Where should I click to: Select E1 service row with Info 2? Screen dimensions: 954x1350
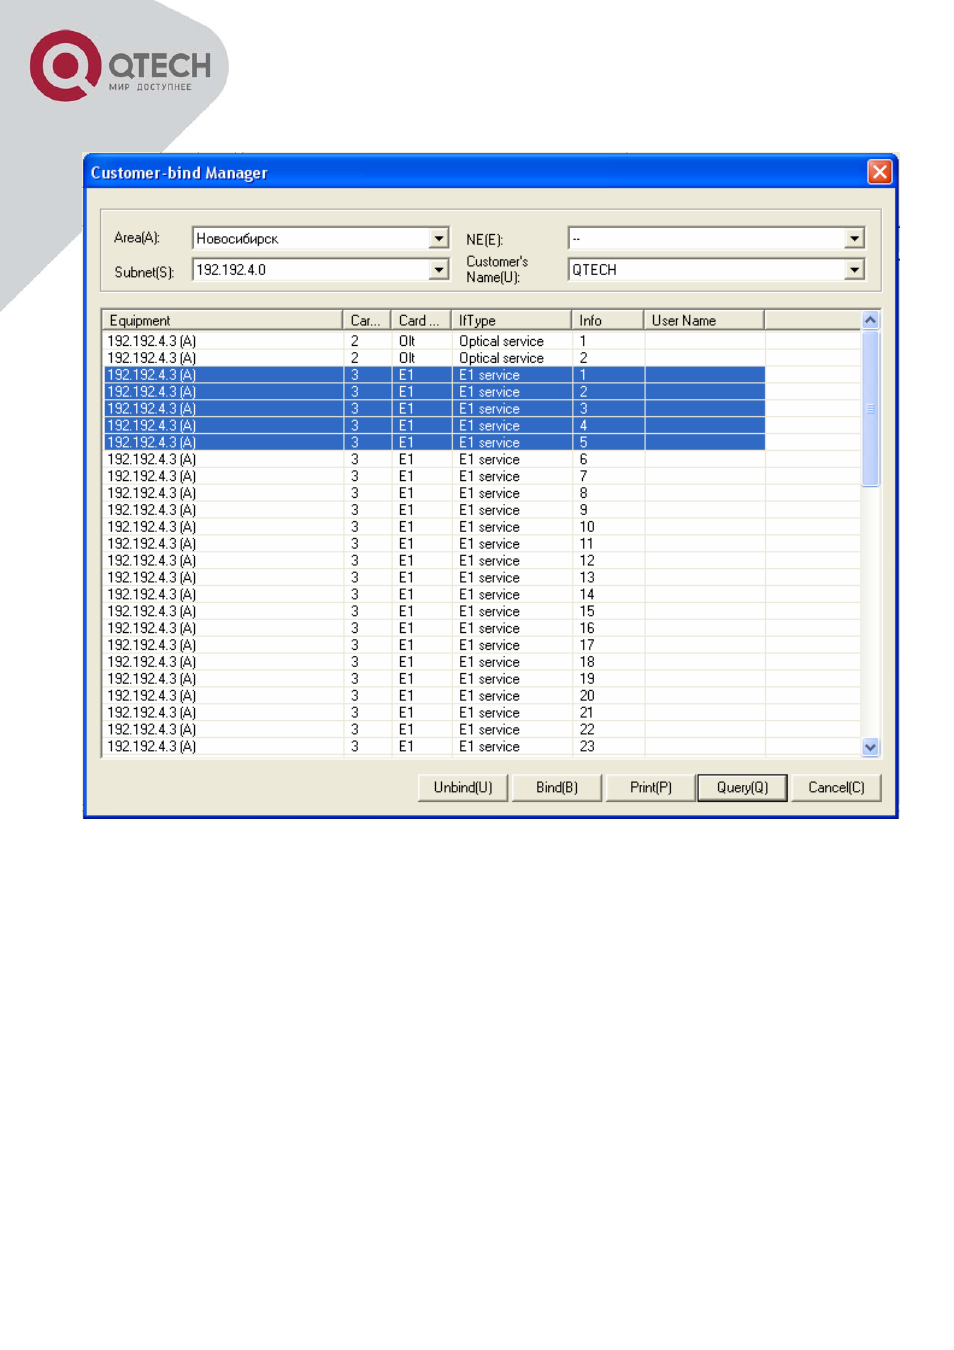pyautogui.click(x=434, y=392)
